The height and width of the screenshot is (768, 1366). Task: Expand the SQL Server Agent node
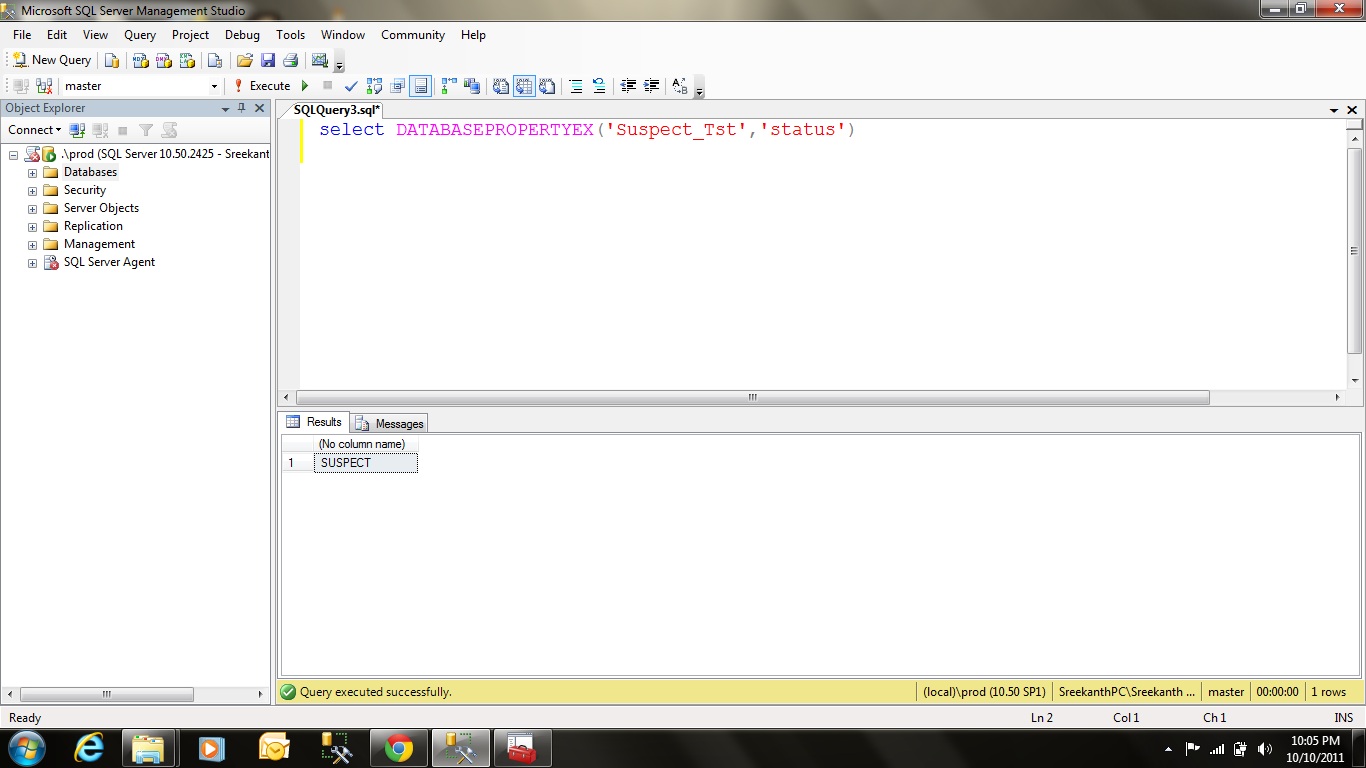click(x=32, y=263)
